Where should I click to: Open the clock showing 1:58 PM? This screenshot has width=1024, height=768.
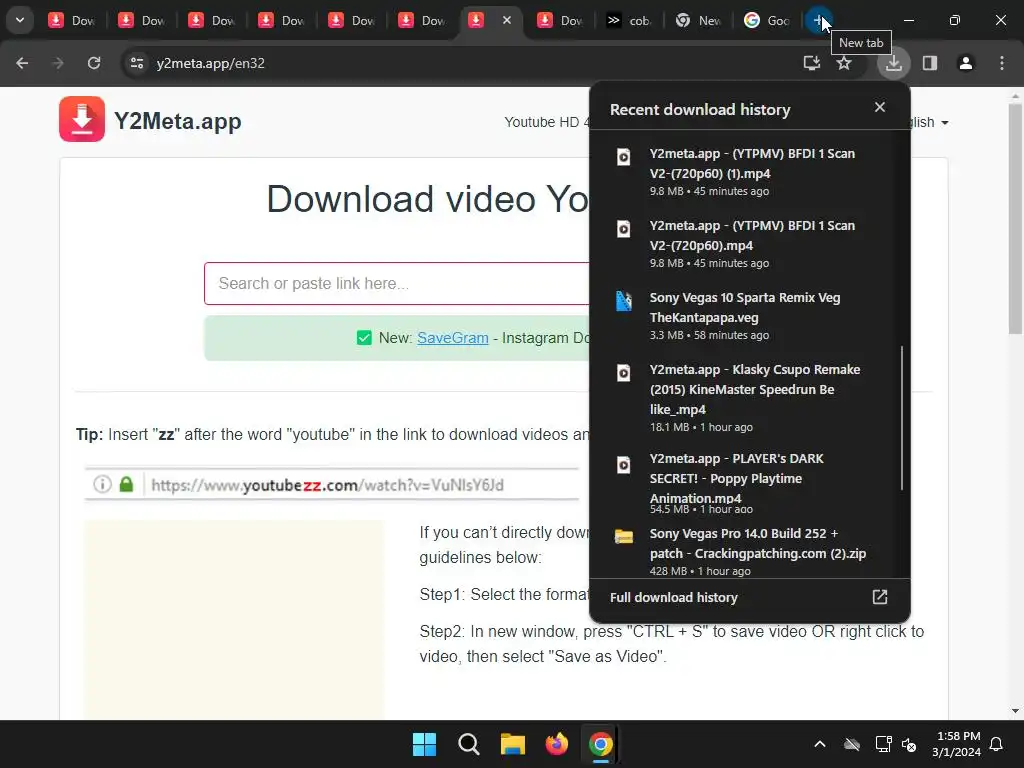tap(957, 744)
